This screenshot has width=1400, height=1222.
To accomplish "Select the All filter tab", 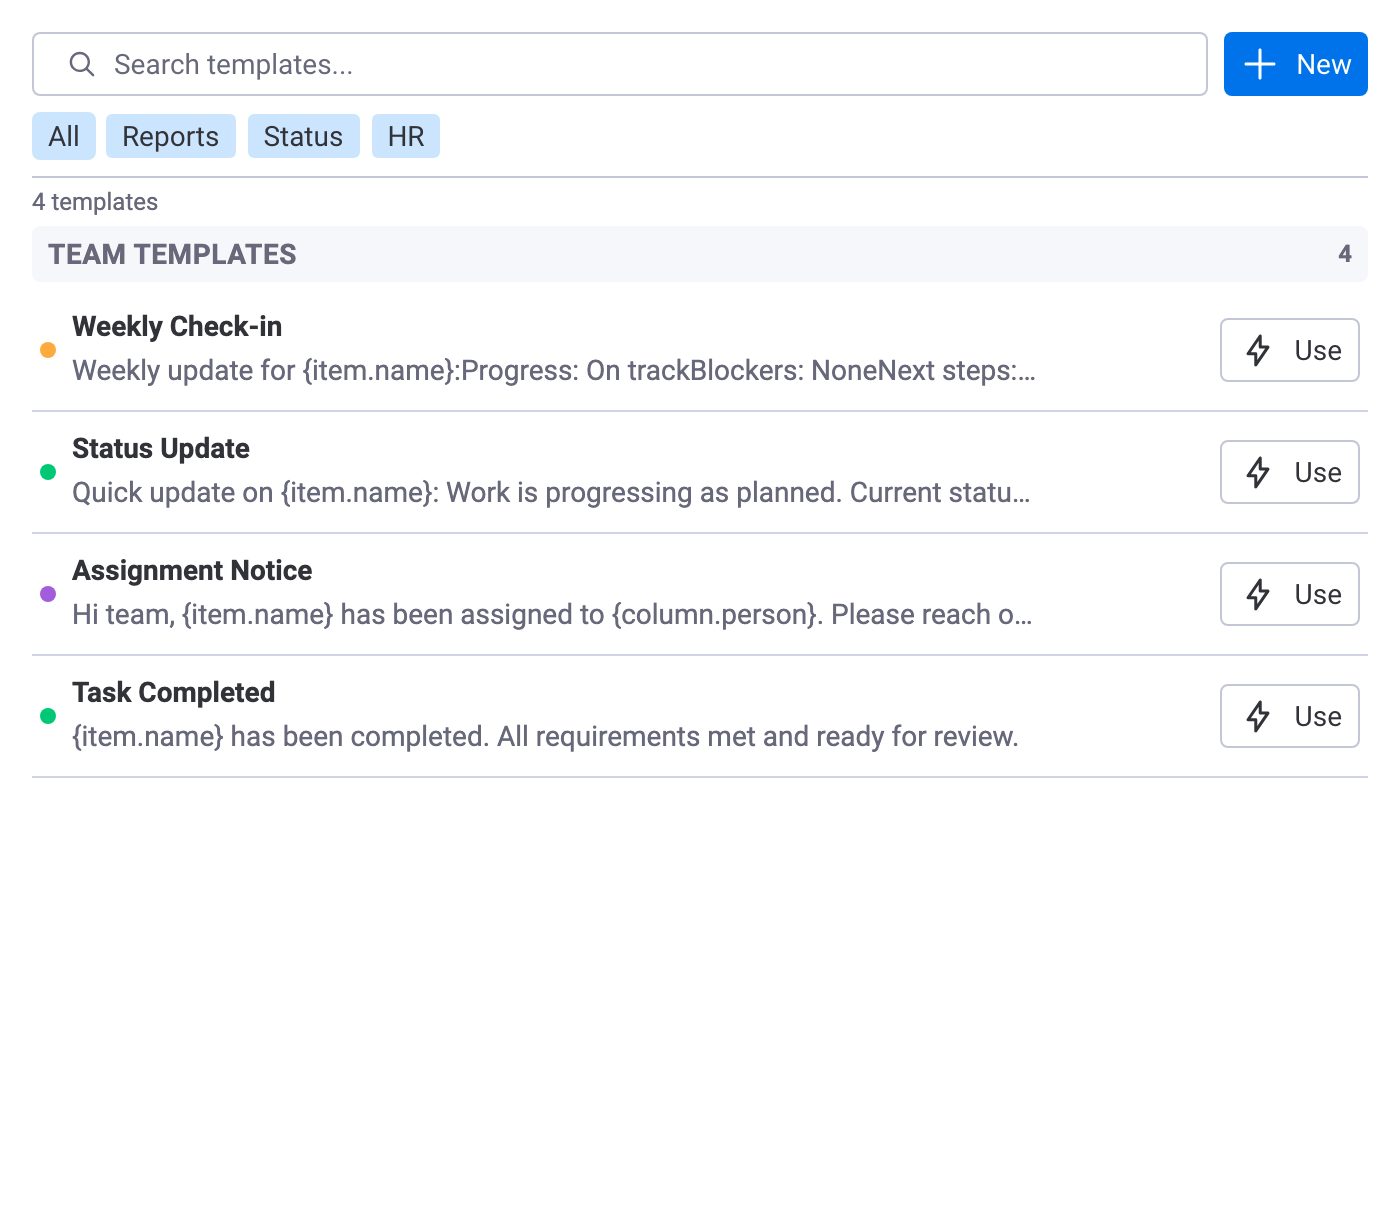I will [63, 136].
